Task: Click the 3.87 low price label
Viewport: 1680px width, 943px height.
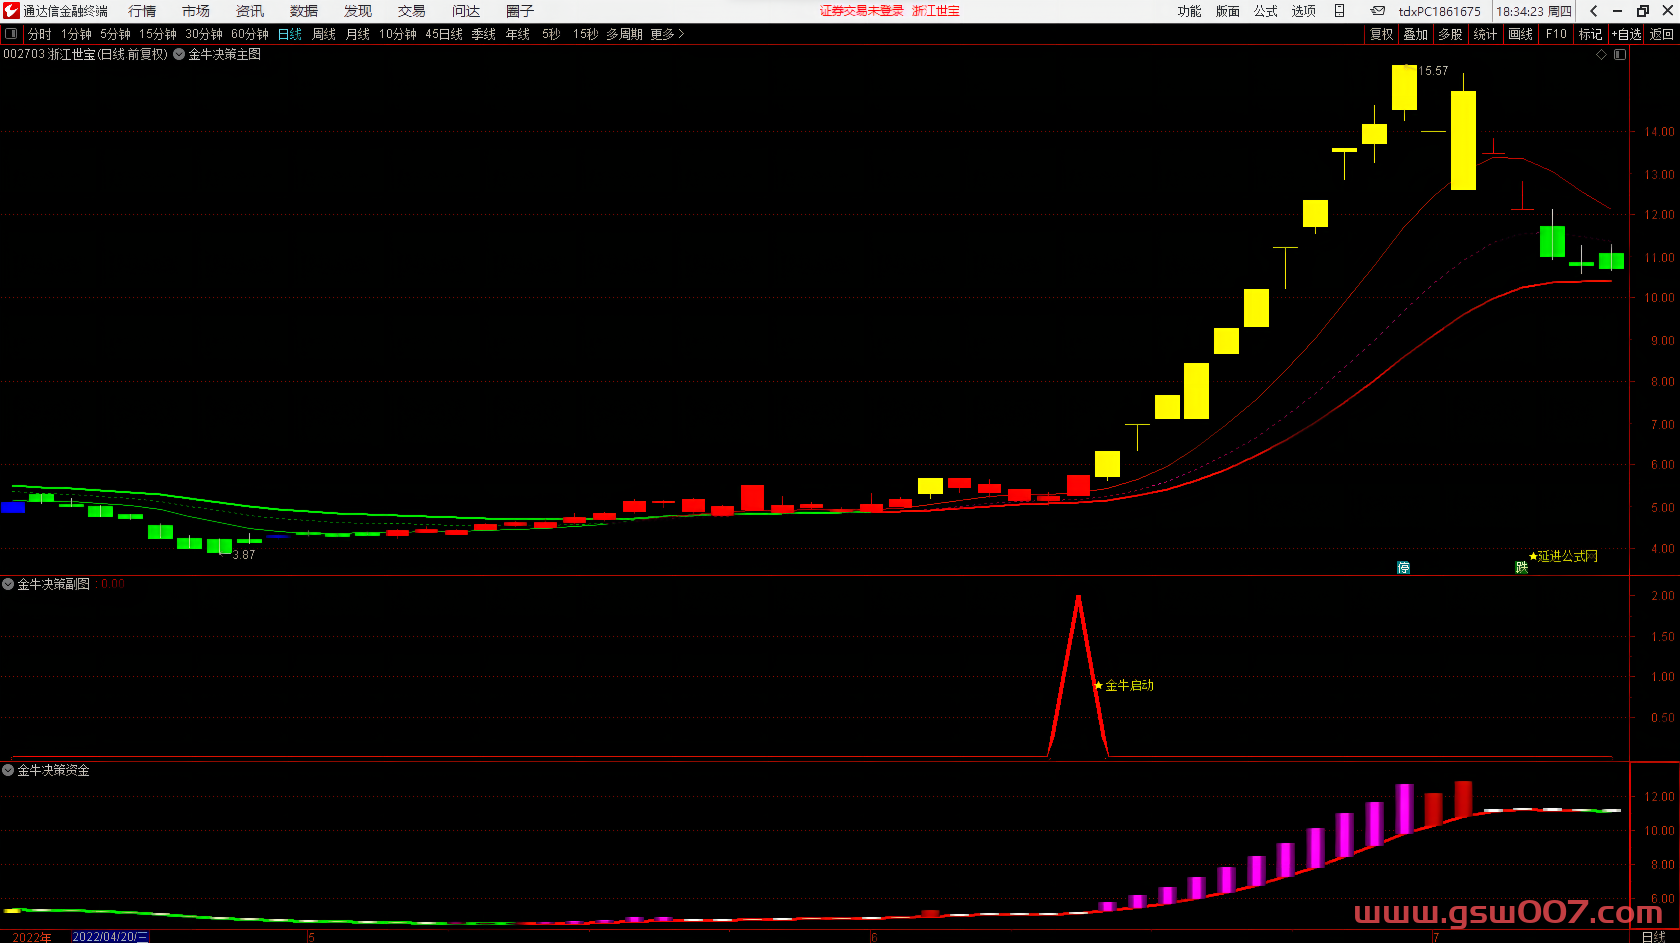Action: click(x=244, y=555)
